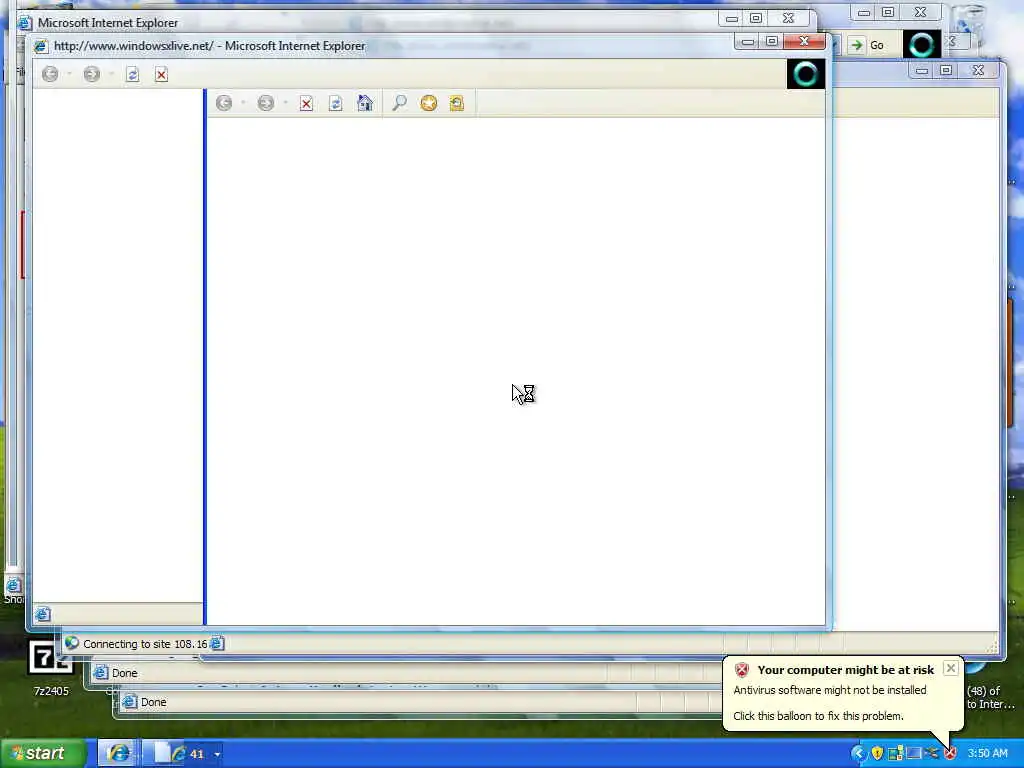Click inside the blank main page content area
Image resolution: width=1024 pixels, height=768 pixels.
tap(516, 371)
